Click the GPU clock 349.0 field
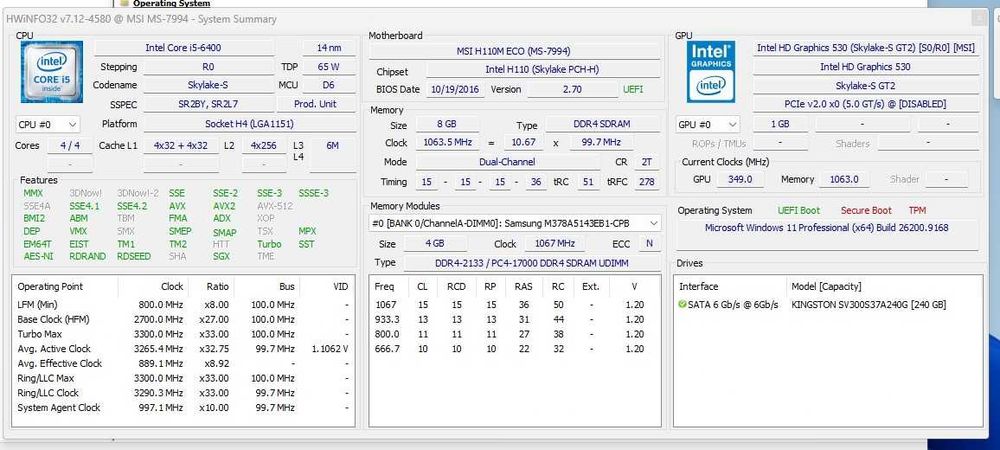This screenshot has width=1000, height=450. click(740, 180)
